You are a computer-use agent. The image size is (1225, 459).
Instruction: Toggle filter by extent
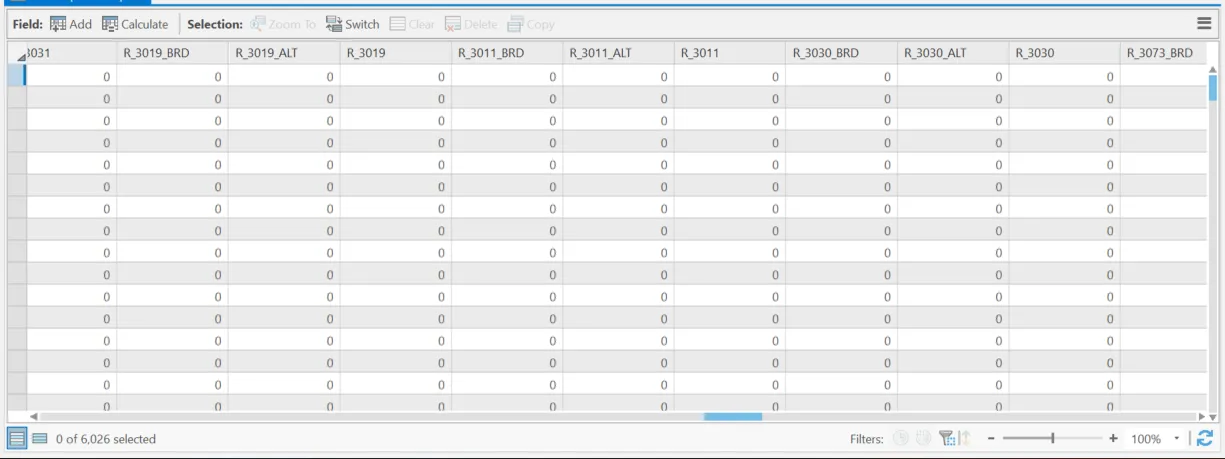click(x=946, y=439)
